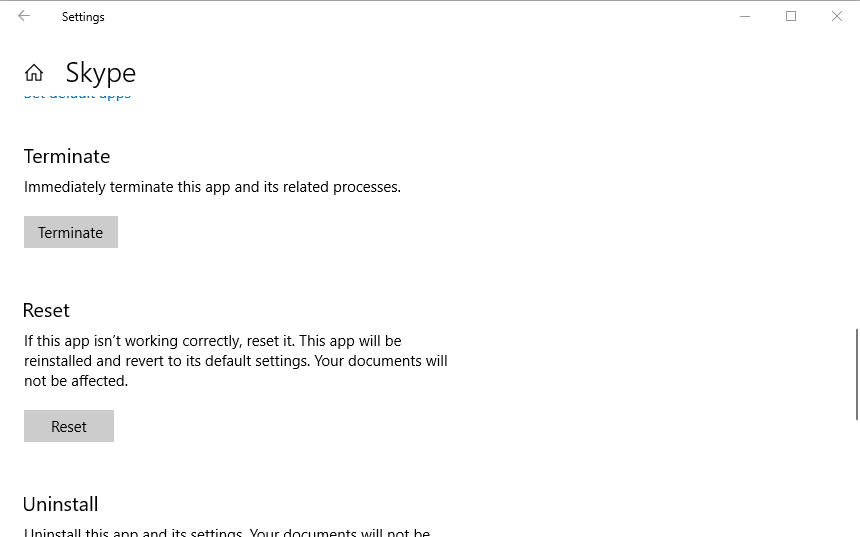
Task: Click the Reset button
Action: [69, 426]
